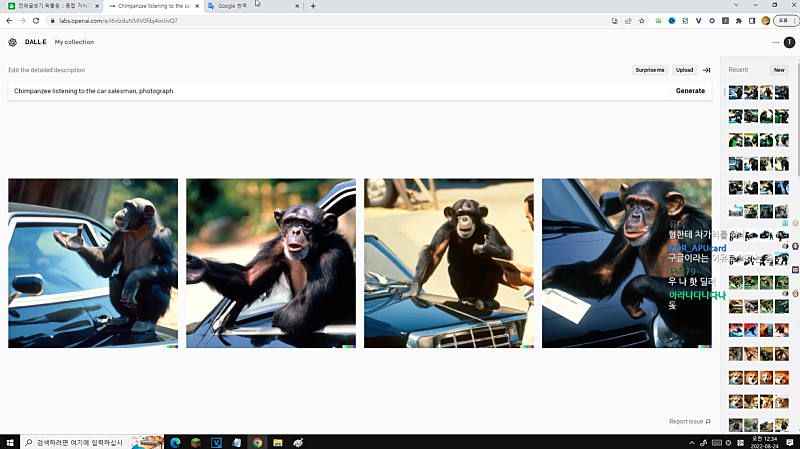Open the Windows Start menu
This screenshot has height=449, width=800.
click(10, 442)
